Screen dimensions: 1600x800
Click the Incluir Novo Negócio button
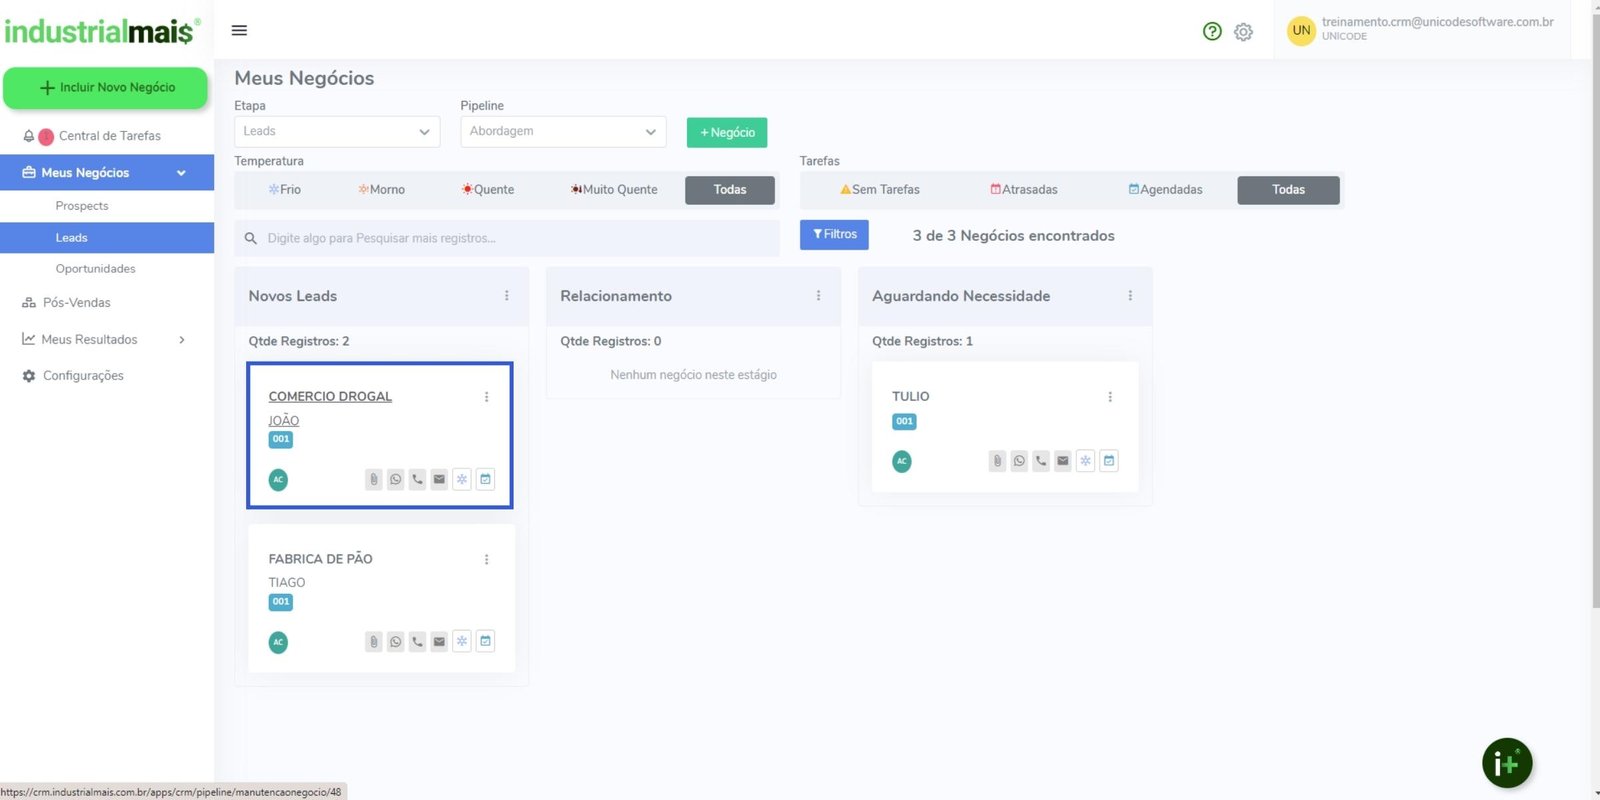coord(106,88)
